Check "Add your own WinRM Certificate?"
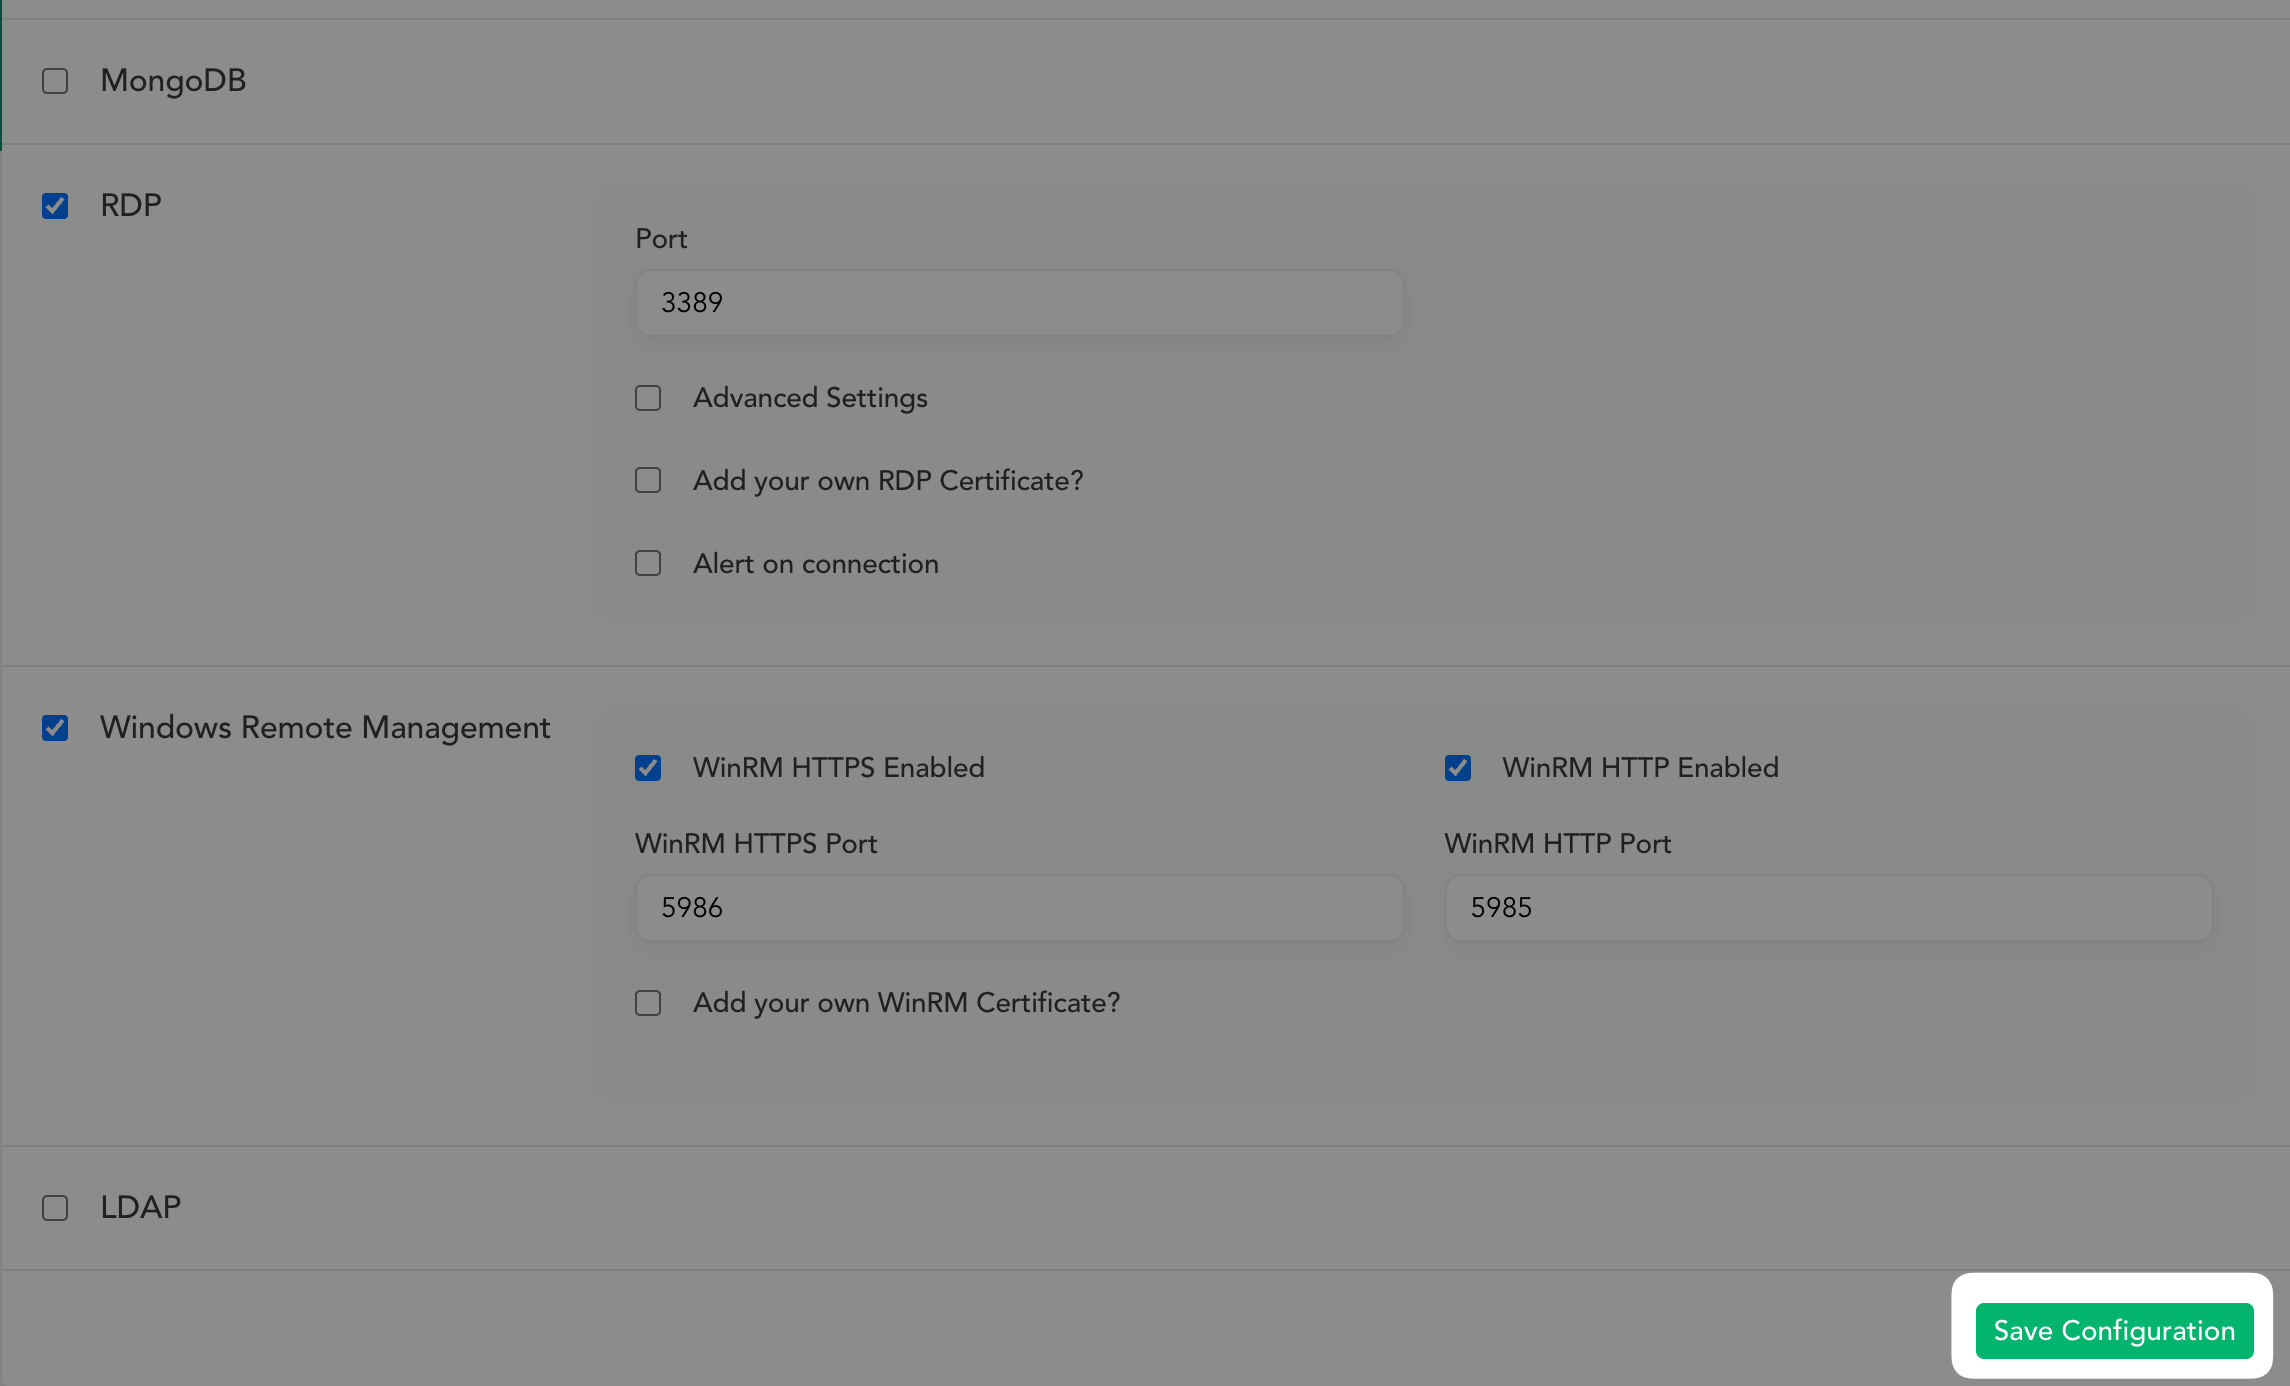The width and height of the screenshot is (2290, 1386). pyautogui.click(x=648, y=1002)
